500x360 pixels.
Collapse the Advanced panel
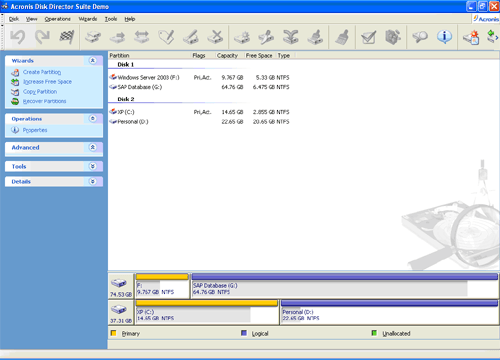tap(93, 147)
